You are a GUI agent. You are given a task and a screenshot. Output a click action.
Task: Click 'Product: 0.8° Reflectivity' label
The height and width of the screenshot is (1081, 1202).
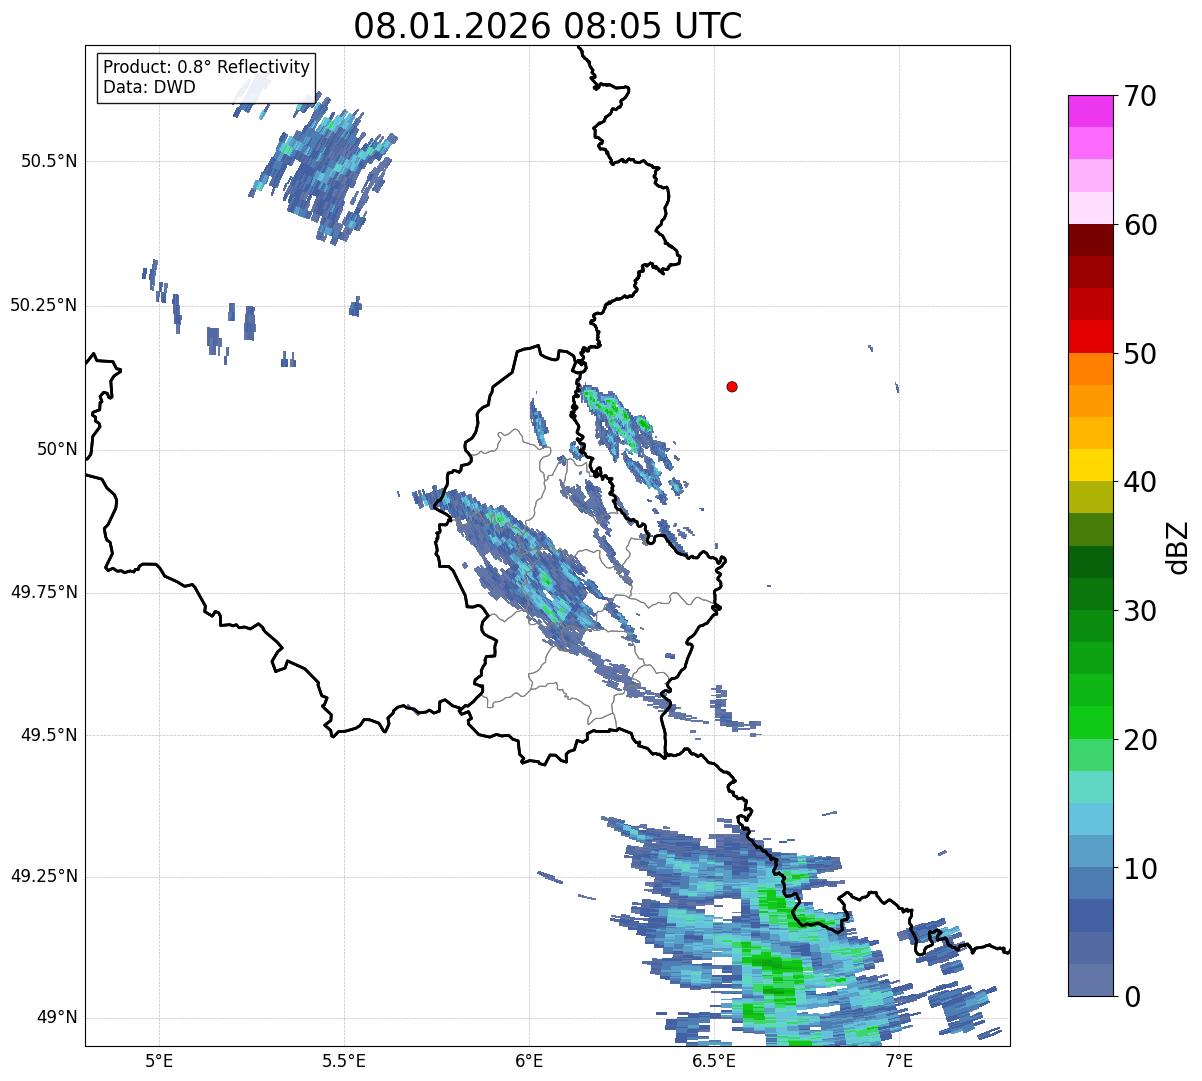[x=207, y=67]
